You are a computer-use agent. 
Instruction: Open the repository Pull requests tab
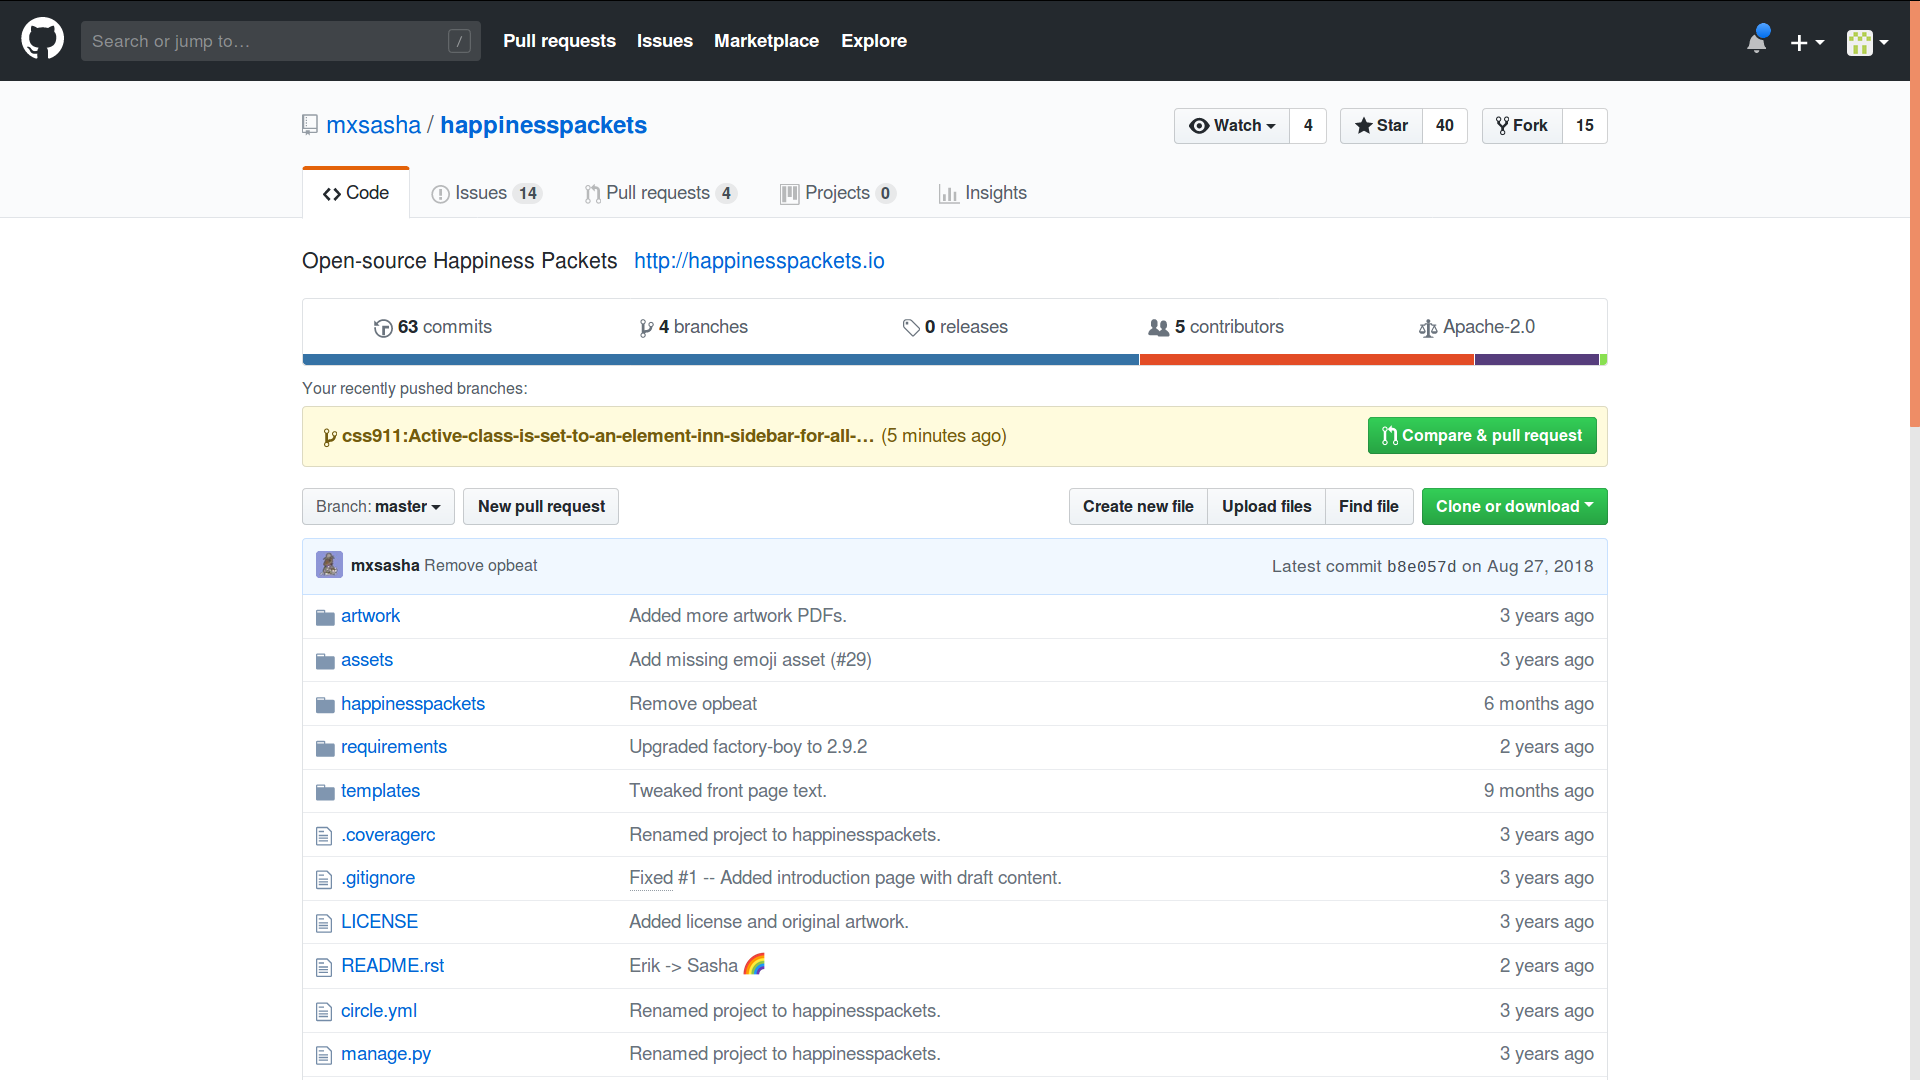[x=661, y=193]
